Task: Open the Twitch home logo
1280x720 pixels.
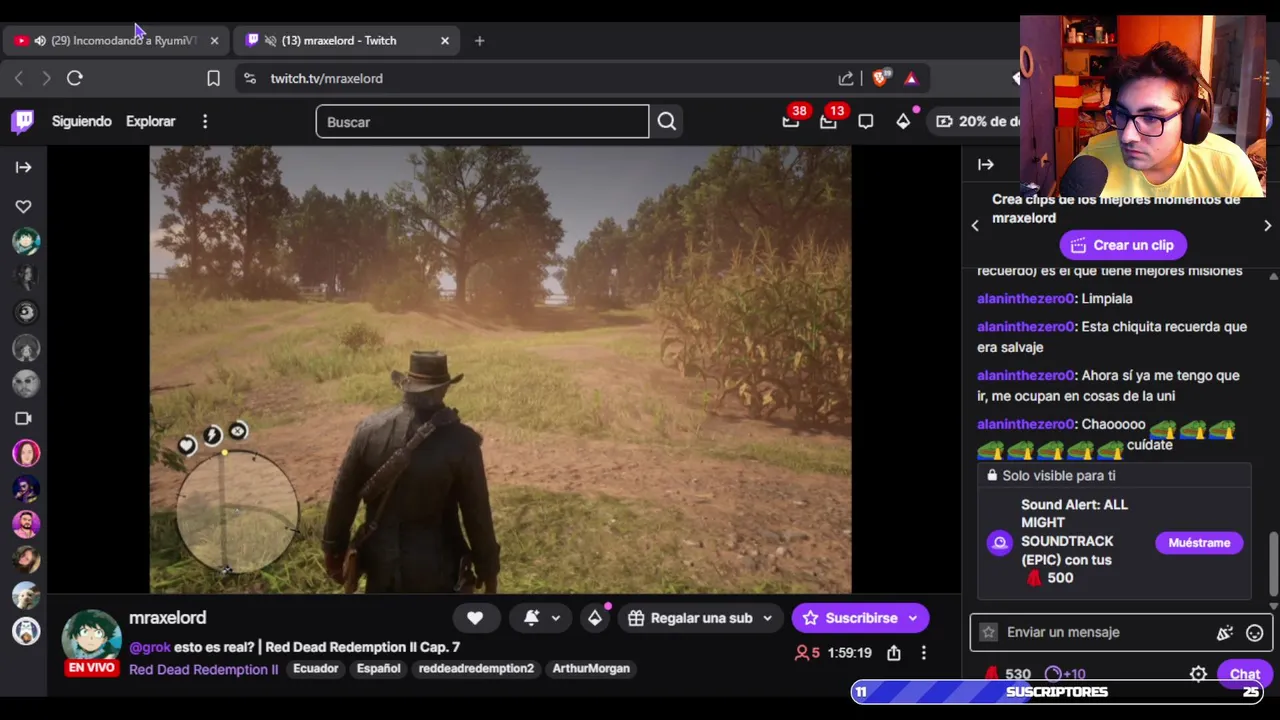Action: 23,122
